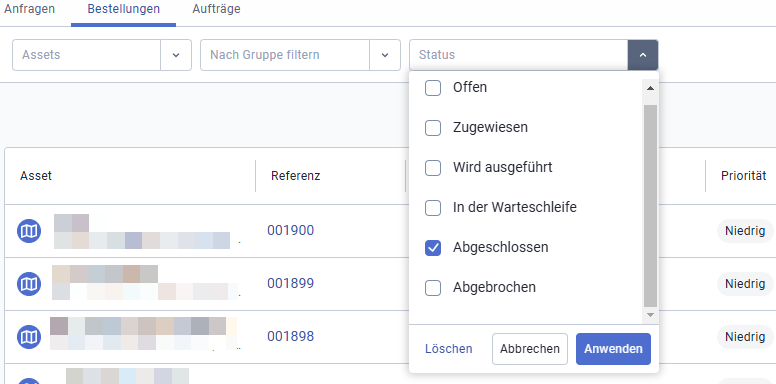Click the Abbrechen button

tap(530, 349)
